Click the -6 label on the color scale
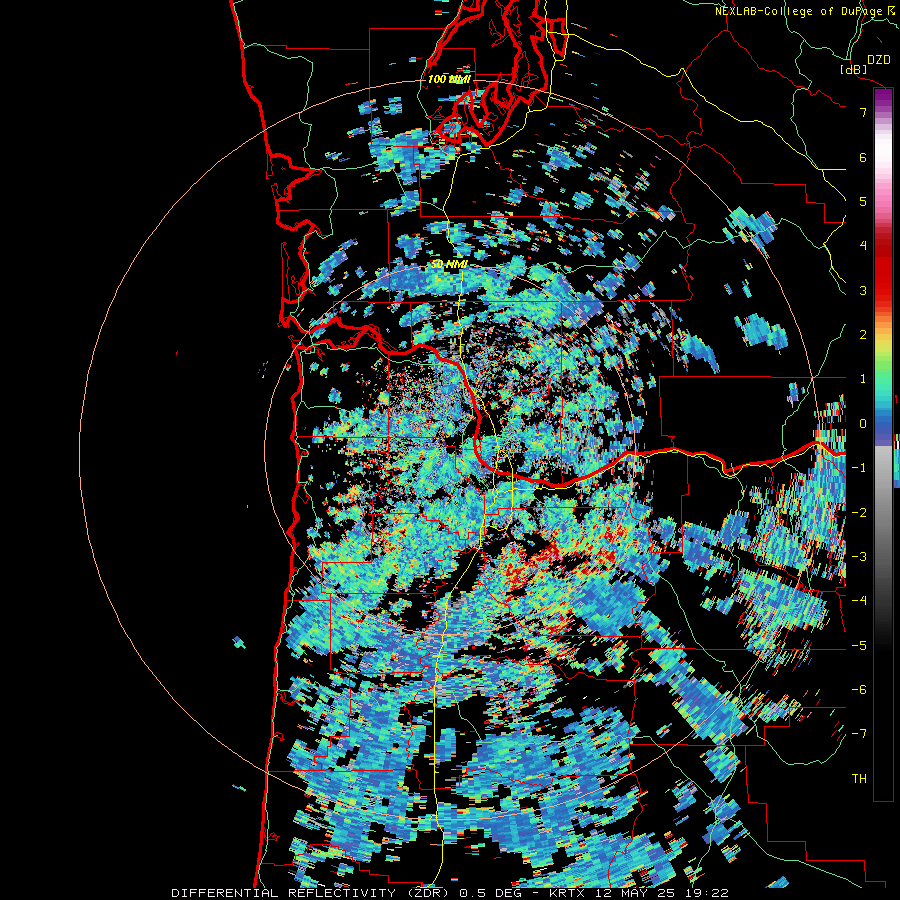Screen dimensions: 900x900 (x=859, y=690)
